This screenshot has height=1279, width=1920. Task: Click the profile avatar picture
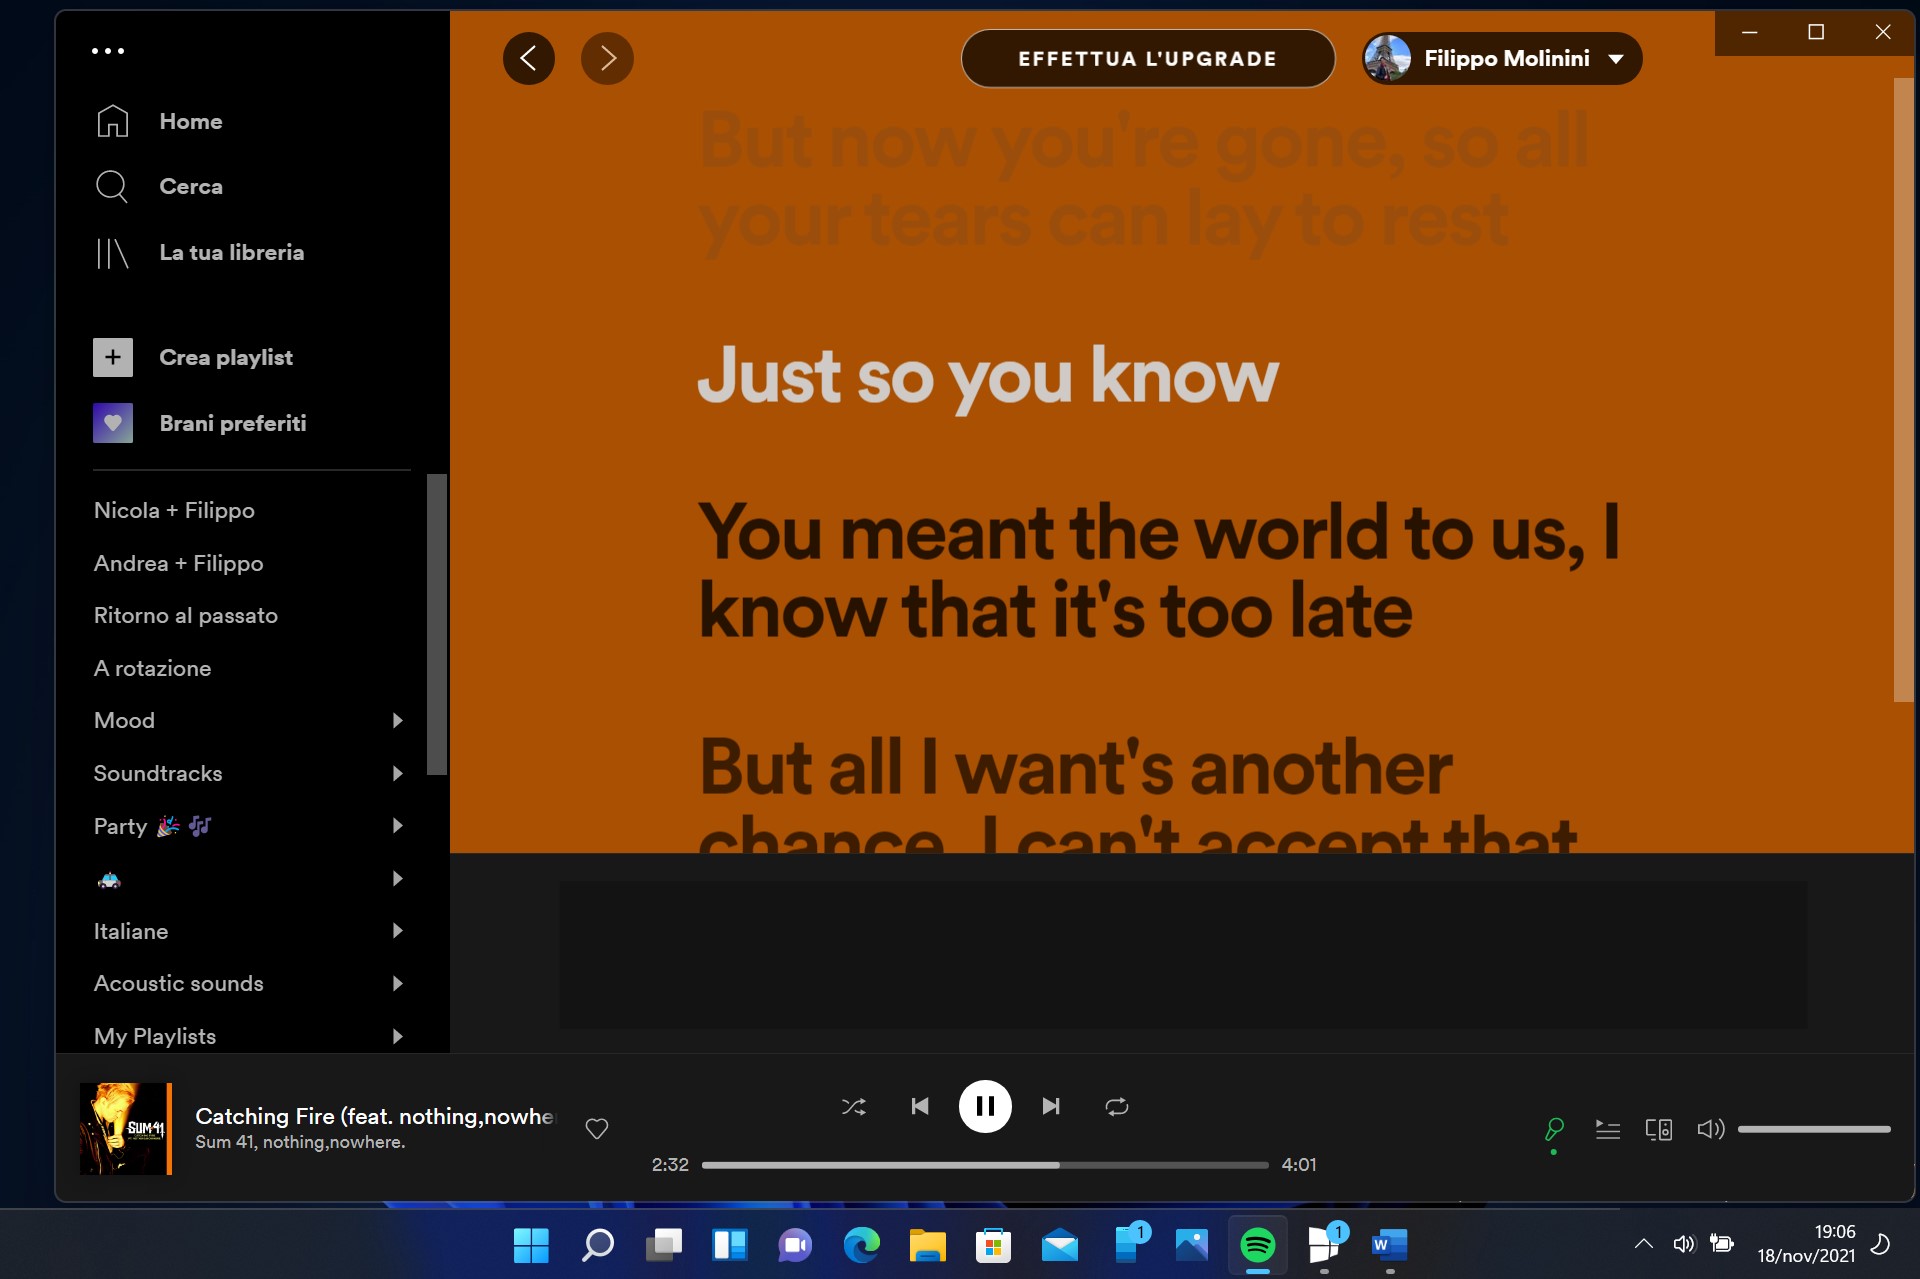point(1388,59)
